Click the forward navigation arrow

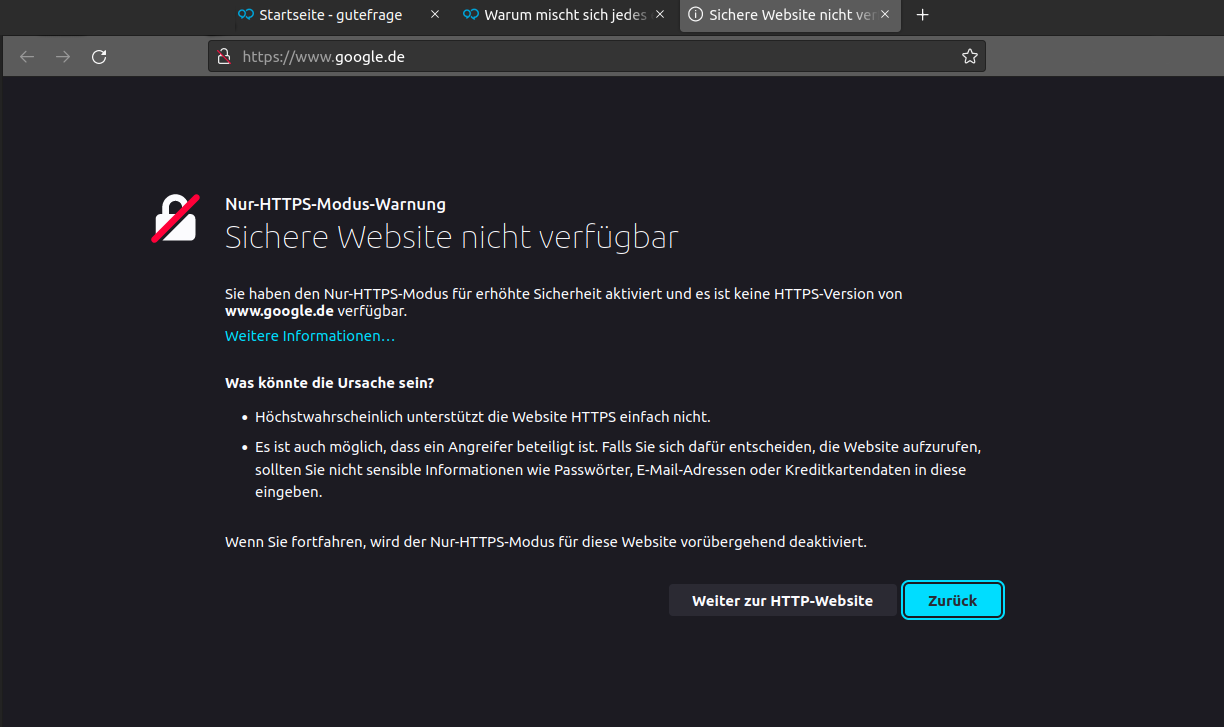62,56
